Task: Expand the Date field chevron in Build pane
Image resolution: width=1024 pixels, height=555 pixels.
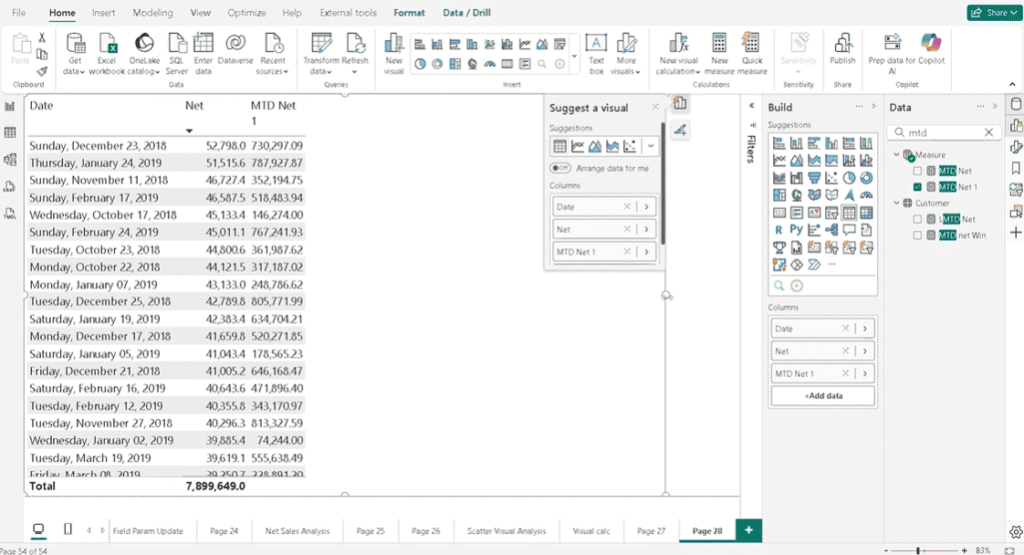Action: 865,328
